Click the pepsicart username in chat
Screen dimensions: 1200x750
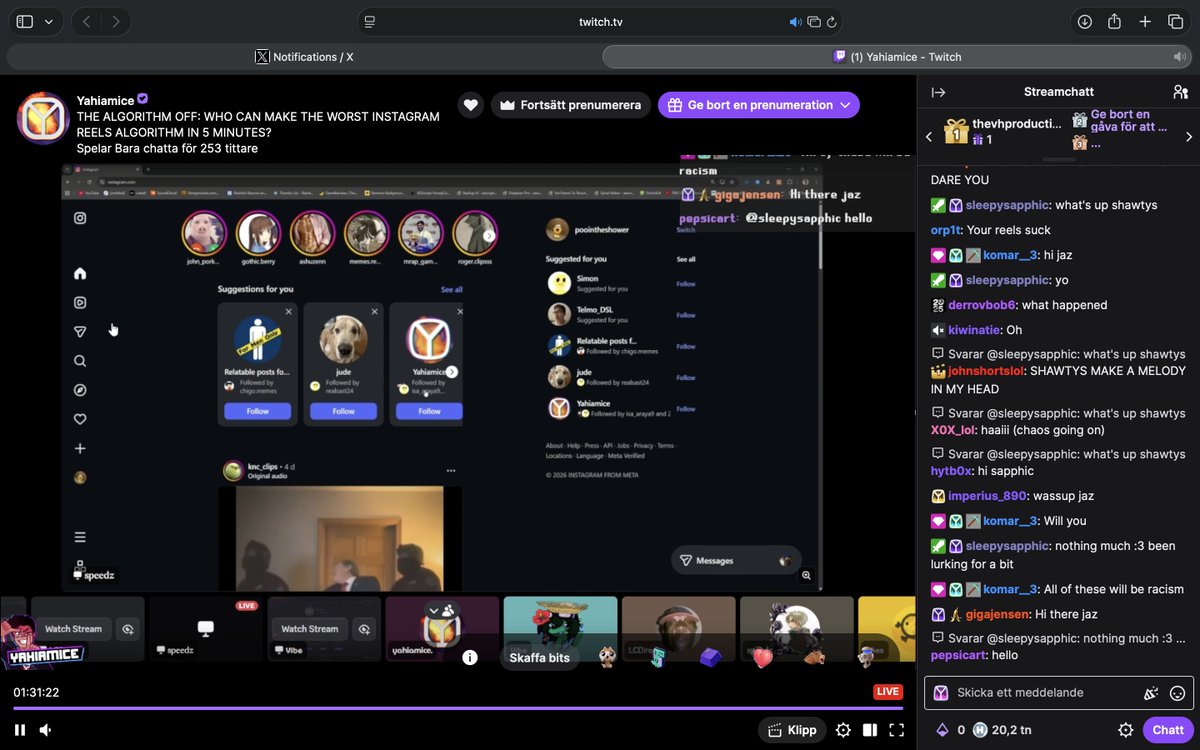coord(958,655)
